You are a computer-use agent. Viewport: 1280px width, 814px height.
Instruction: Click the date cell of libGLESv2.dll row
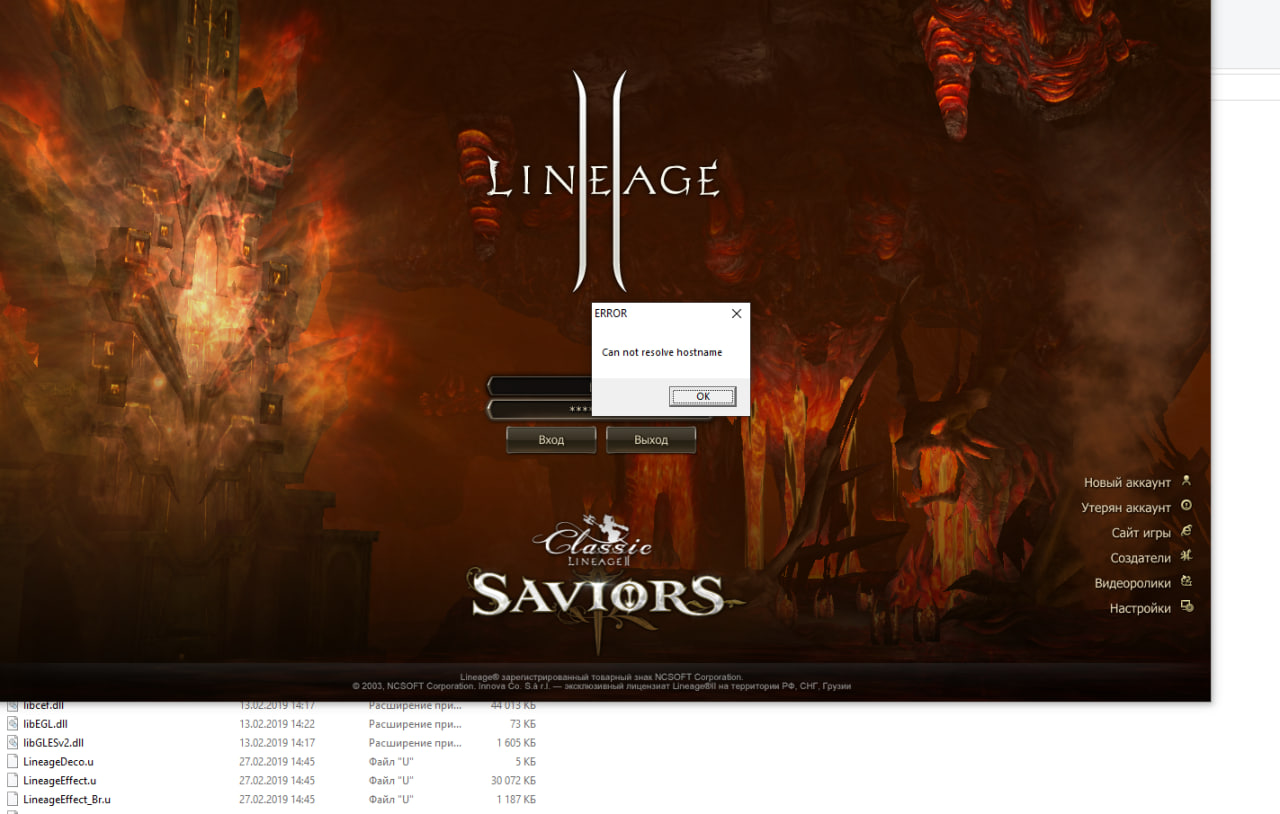coord(277,743)
